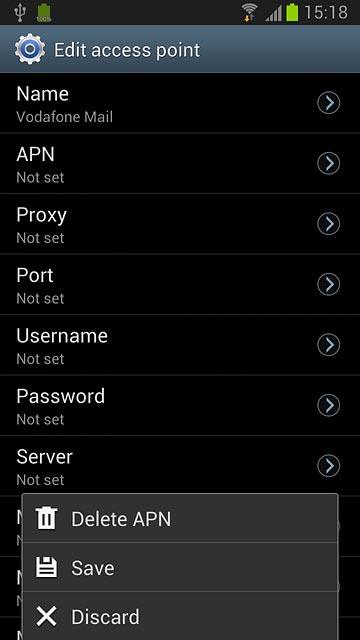Open the Name field chevron arrow
This screenshot has width=360, height=640.
tap(328, 103)
